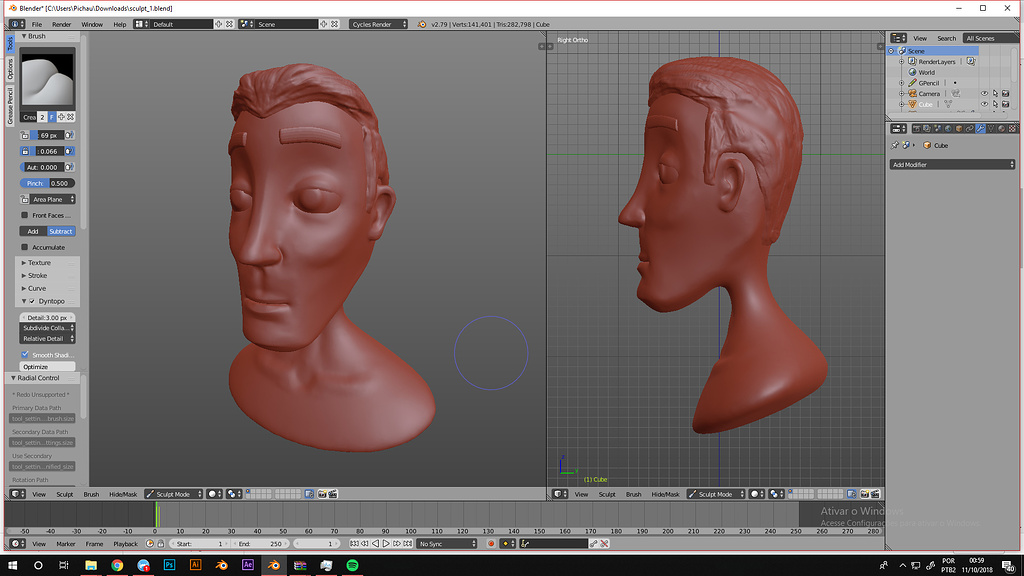Image resolution: width=1024 pixels, height=576 pixels.
Task: Open the Object properties cube tab
Action: tap(959, 129)
